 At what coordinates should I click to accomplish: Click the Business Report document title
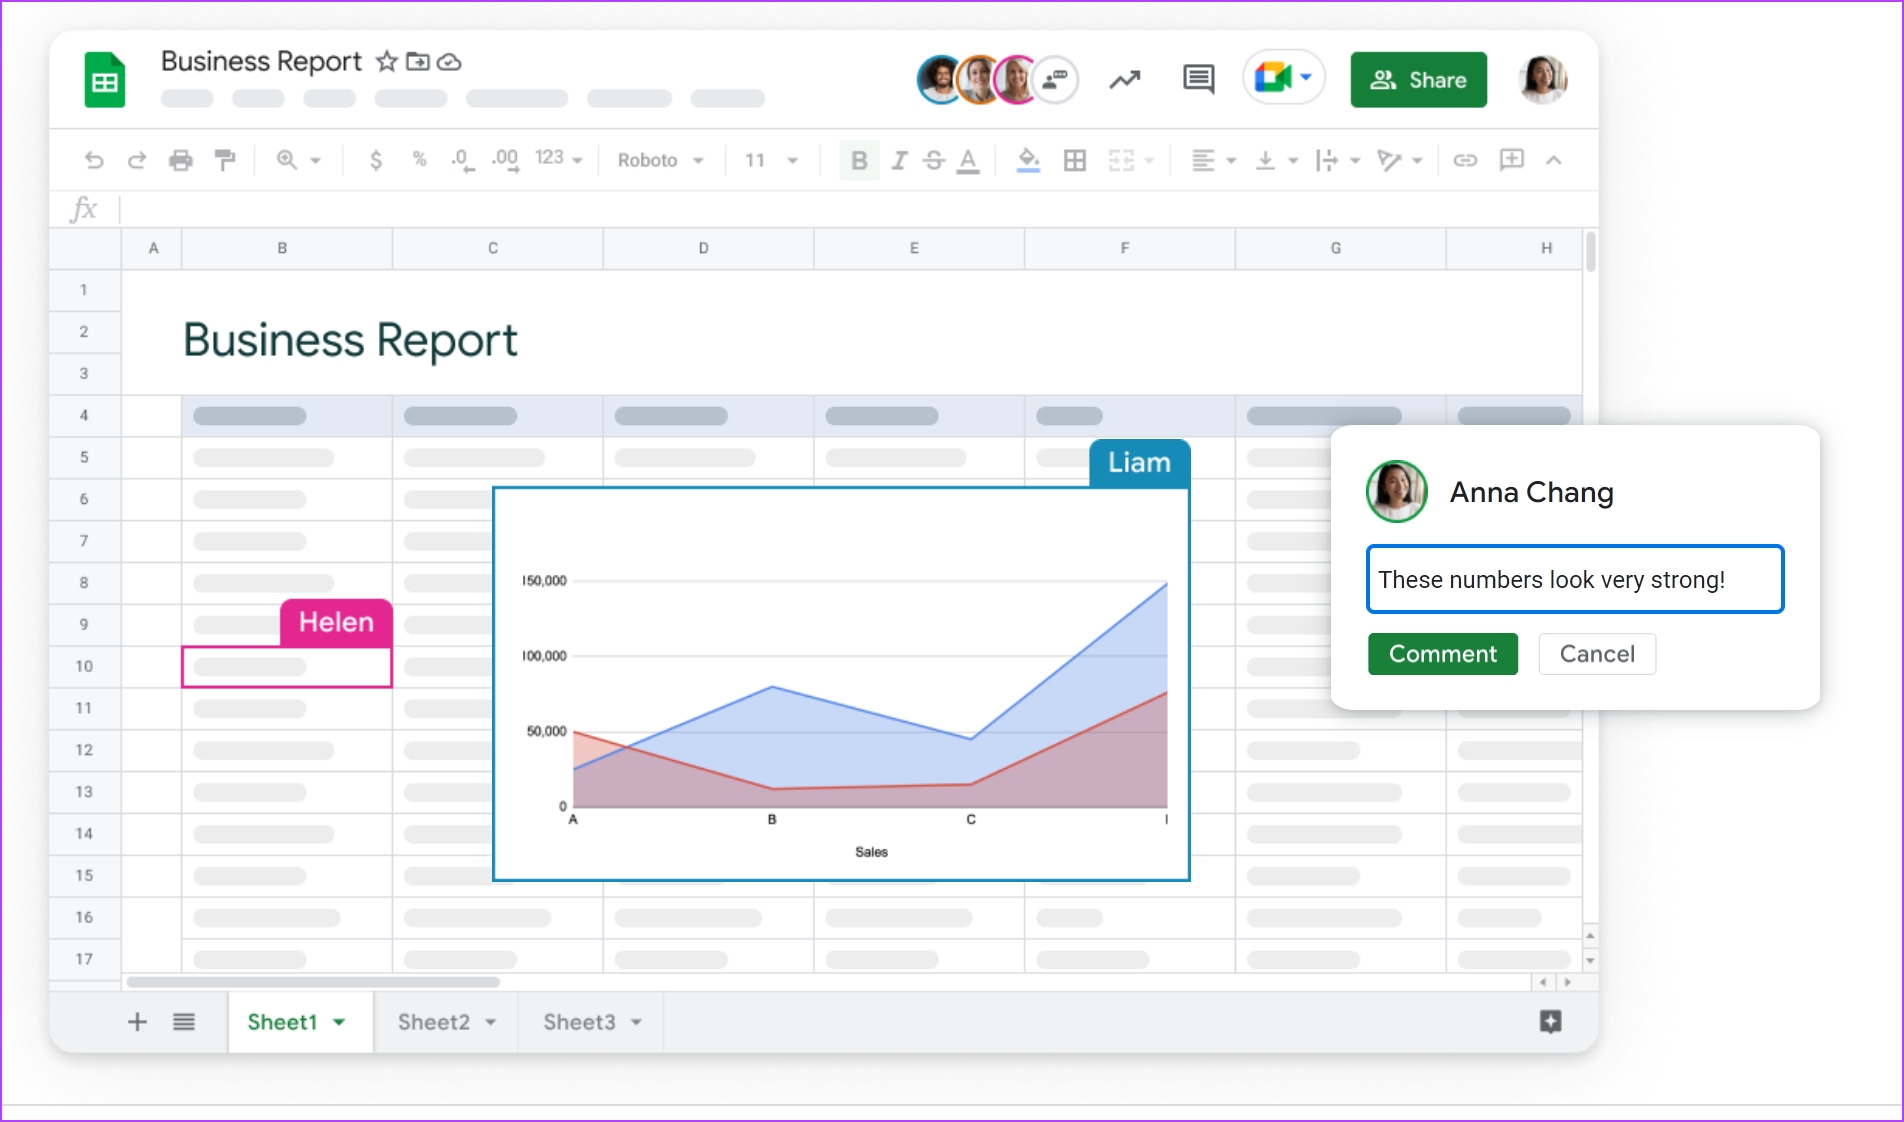[261, 61]
